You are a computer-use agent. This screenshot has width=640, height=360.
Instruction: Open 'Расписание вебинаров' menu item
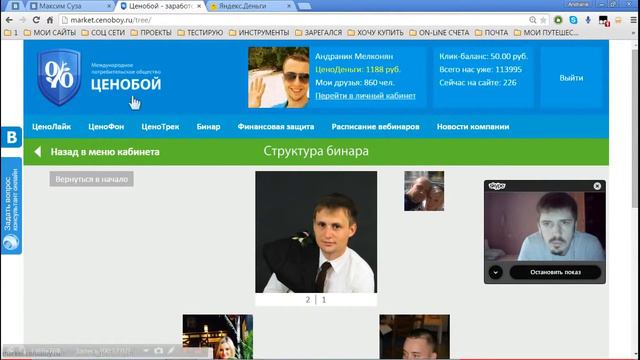pyautogui.click(x=376, y=127)
